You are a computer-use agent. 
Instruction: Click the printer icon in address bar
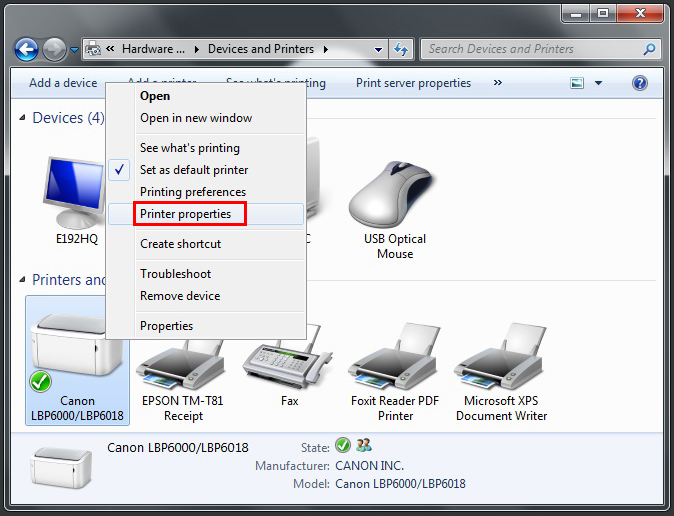click(x=93, y=49)
